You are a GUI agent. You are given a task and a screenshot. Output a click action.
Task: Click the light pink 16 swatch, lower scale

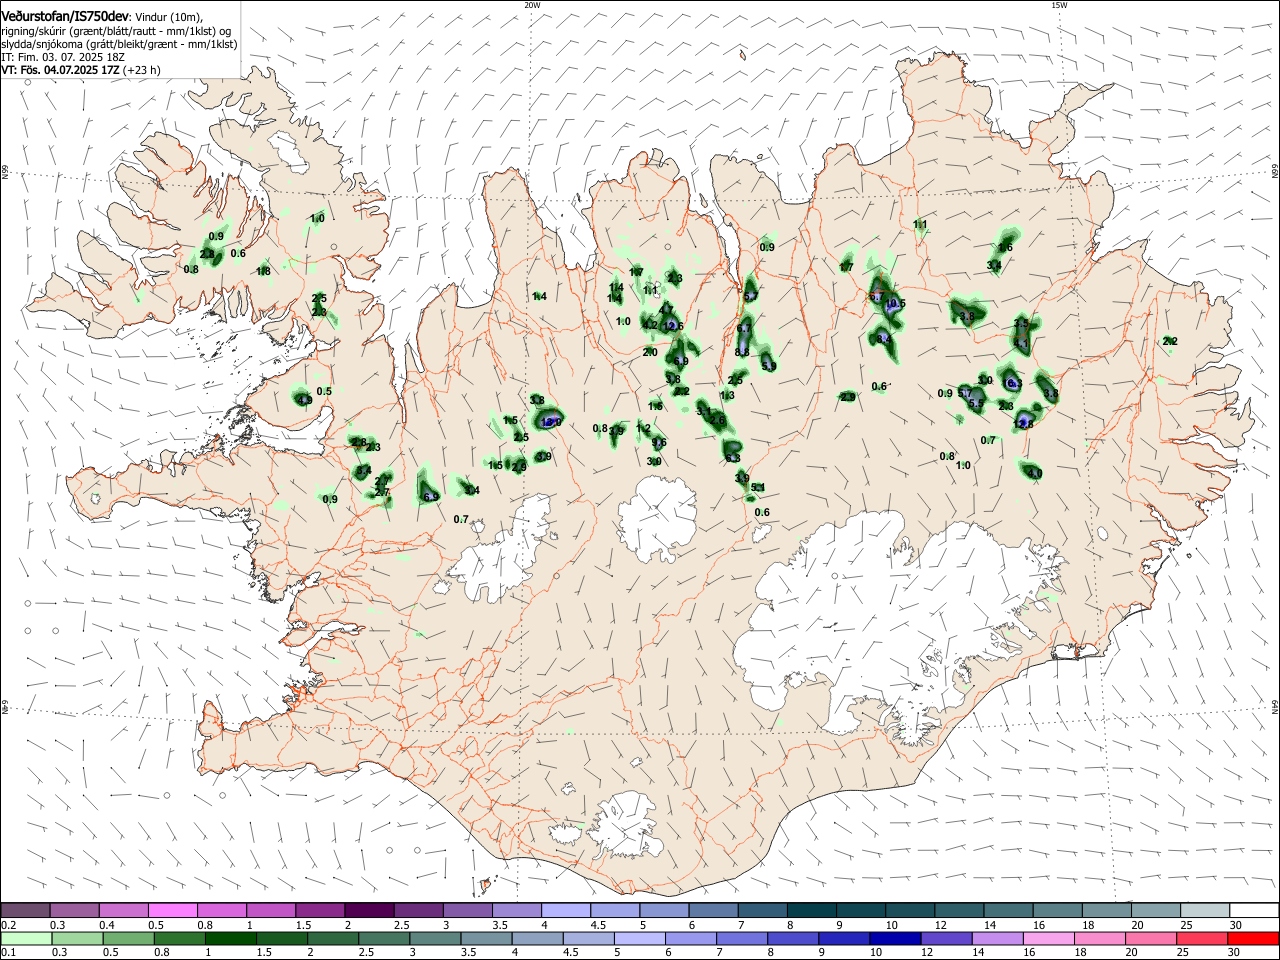point(1049,938)
